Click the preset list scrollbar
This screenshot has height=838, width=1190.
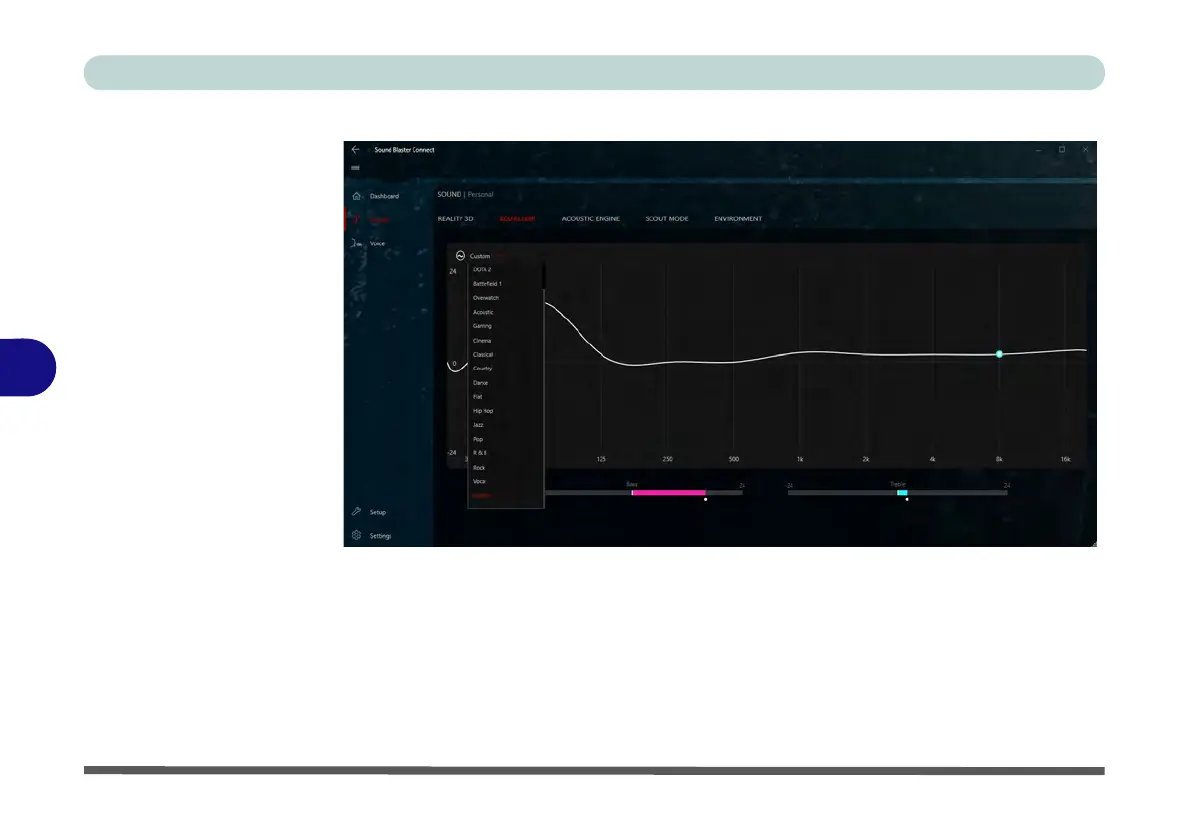click(x=543, y=278)
